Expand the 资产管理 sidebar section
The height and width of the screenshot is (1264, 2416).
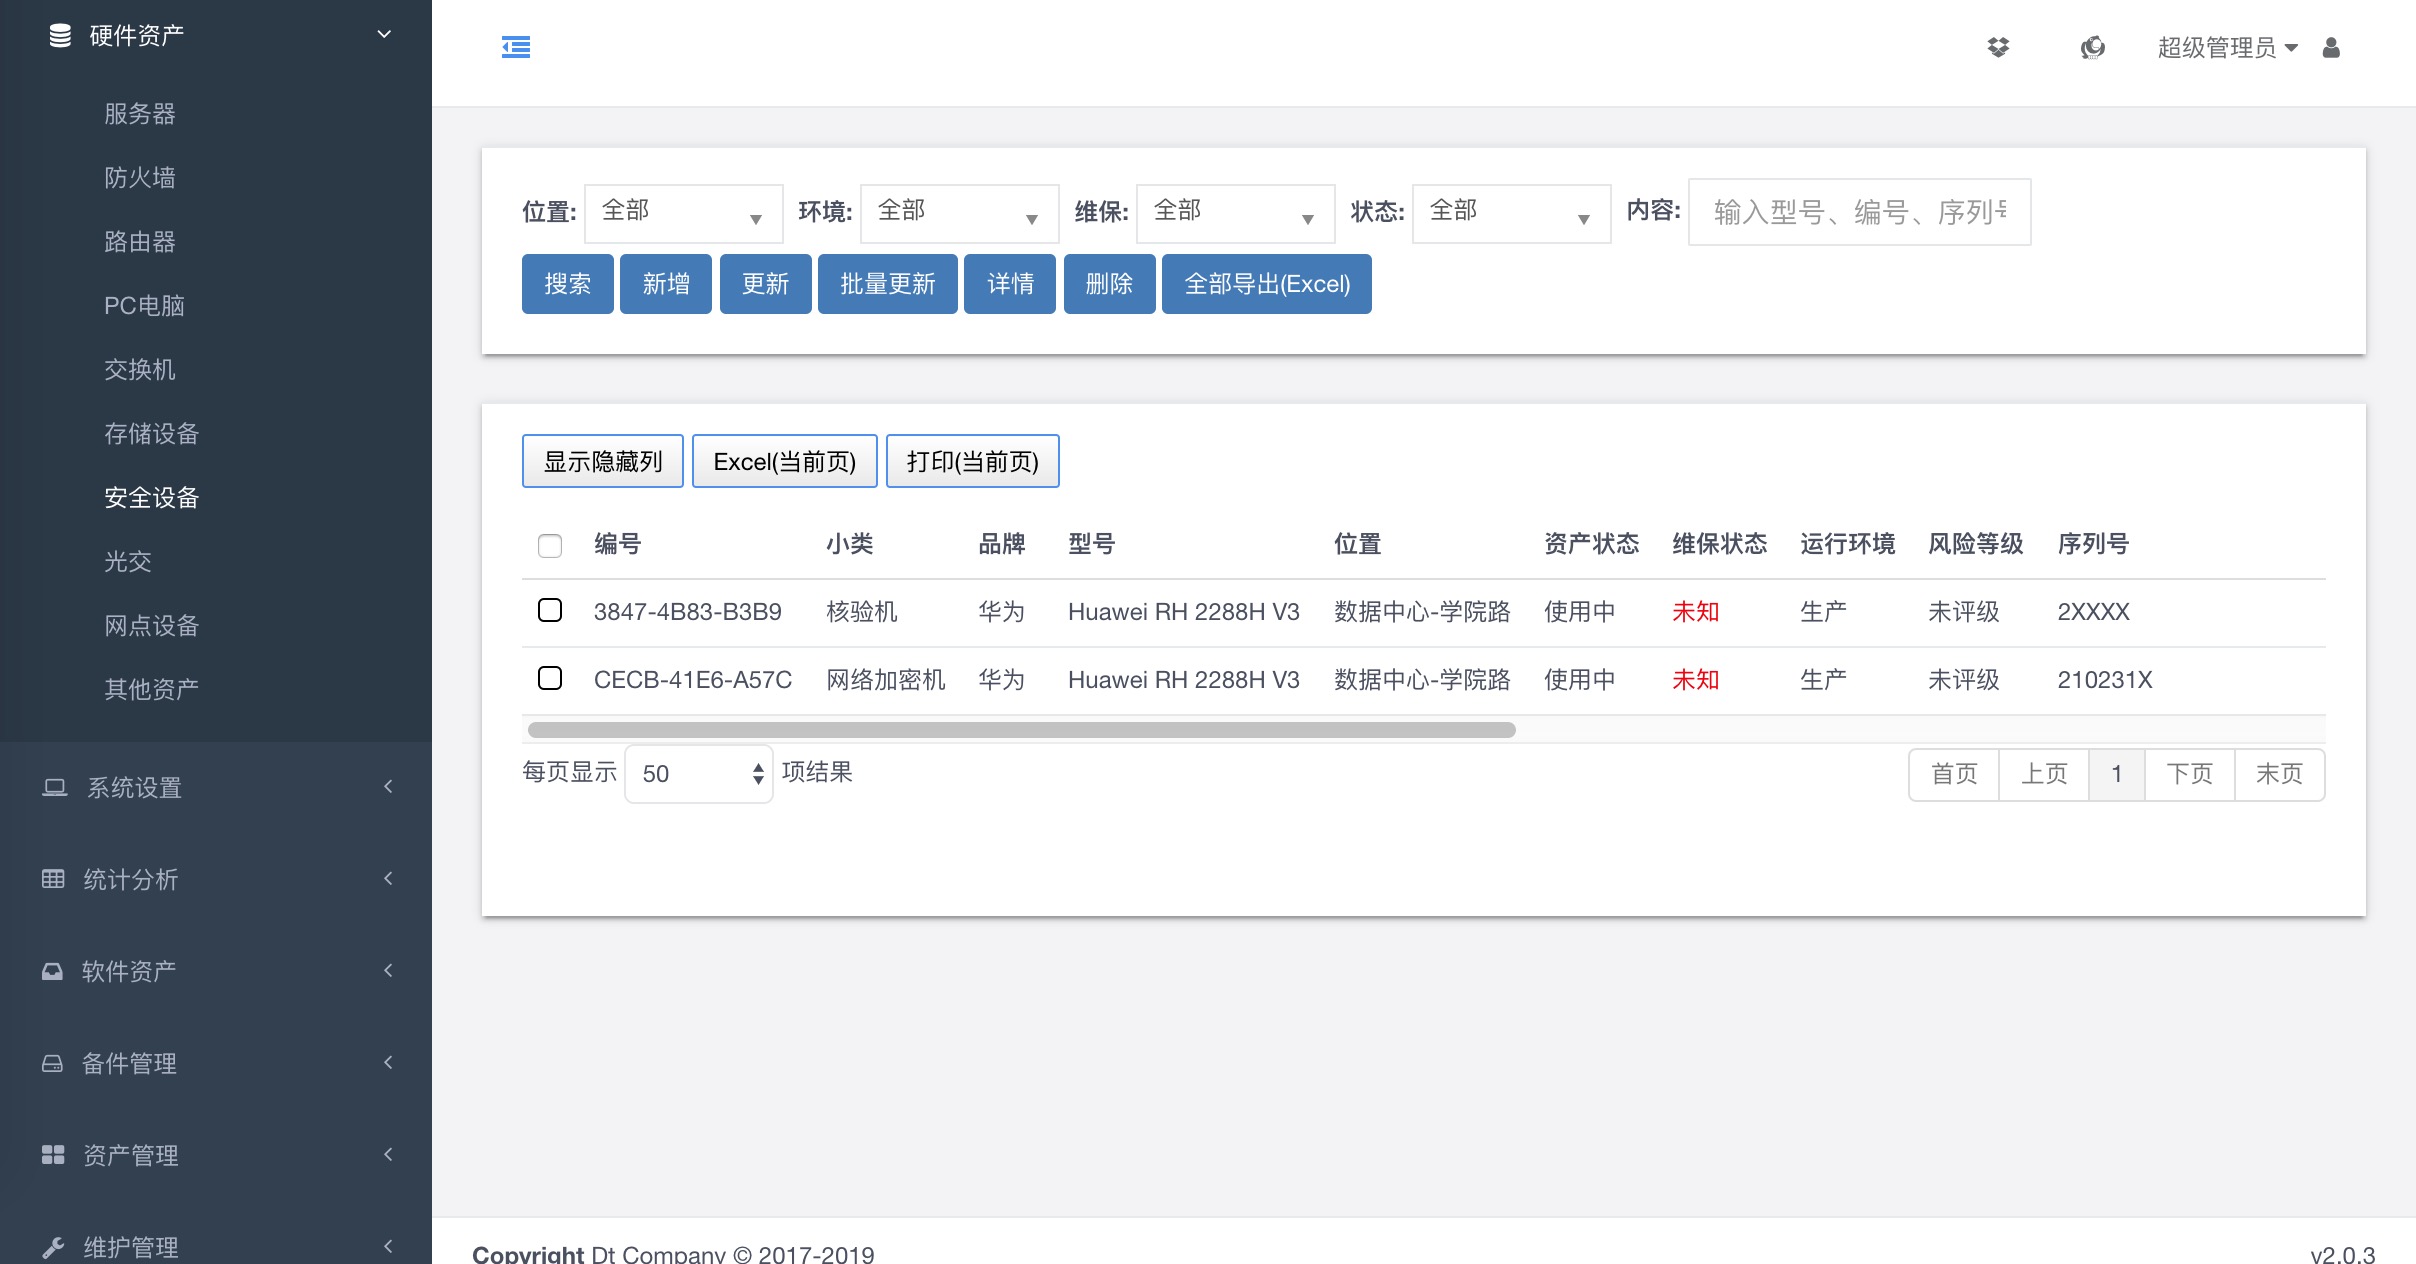(x=131, y=1155)
